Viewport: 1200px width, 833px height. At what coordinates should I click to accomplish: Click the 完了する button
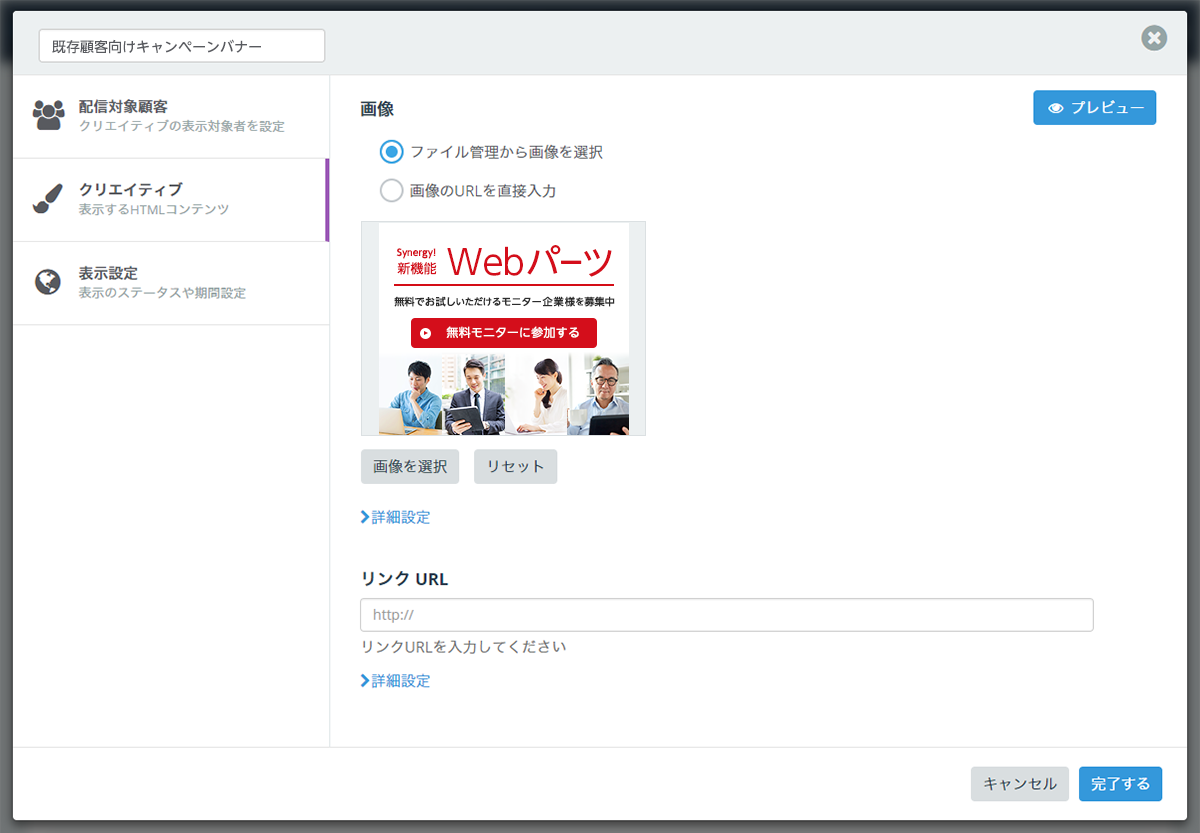[1120, 784]
